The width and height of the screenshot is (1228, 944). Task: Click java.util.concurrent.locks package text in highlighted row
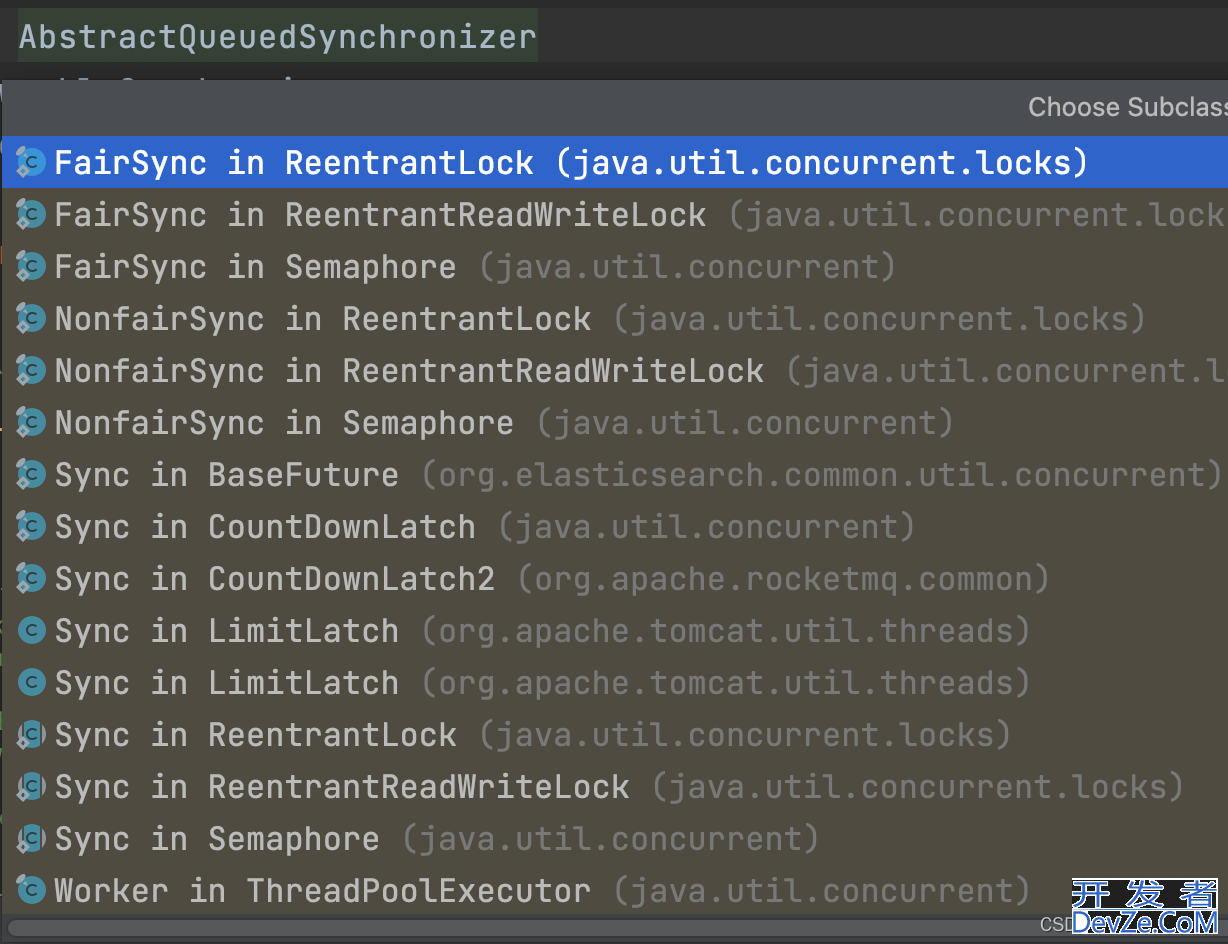pos(821,162)
